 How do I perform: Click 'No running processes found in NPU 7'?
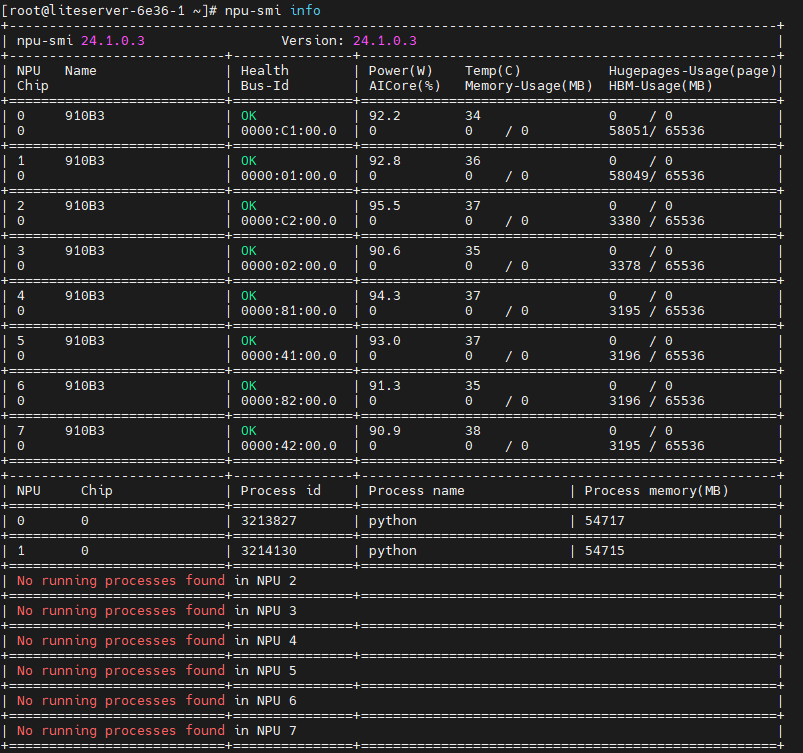156,731
